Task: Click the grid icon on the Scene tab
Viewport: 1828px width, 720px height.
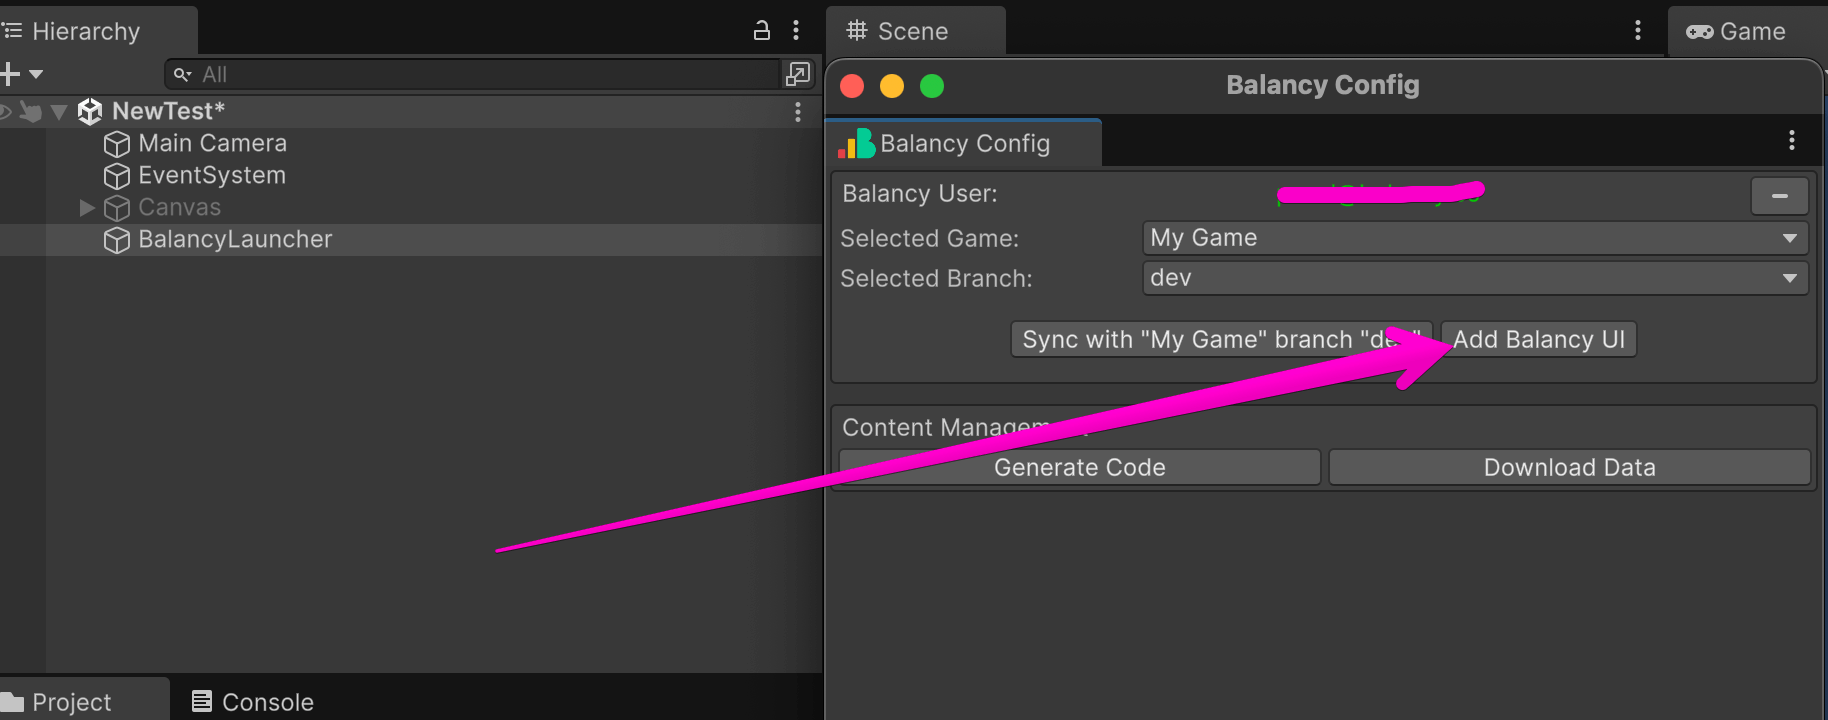Action: 856,31
